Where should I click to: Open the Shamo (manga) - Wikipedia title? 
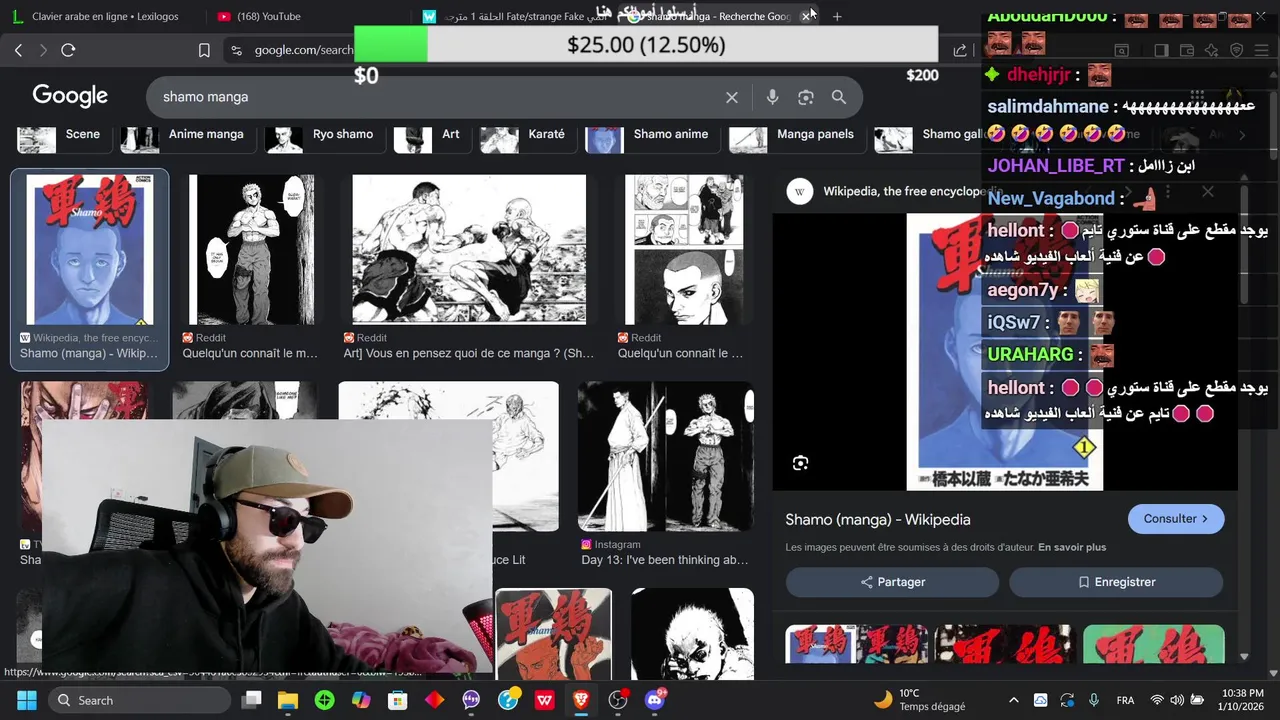[878, 519]
